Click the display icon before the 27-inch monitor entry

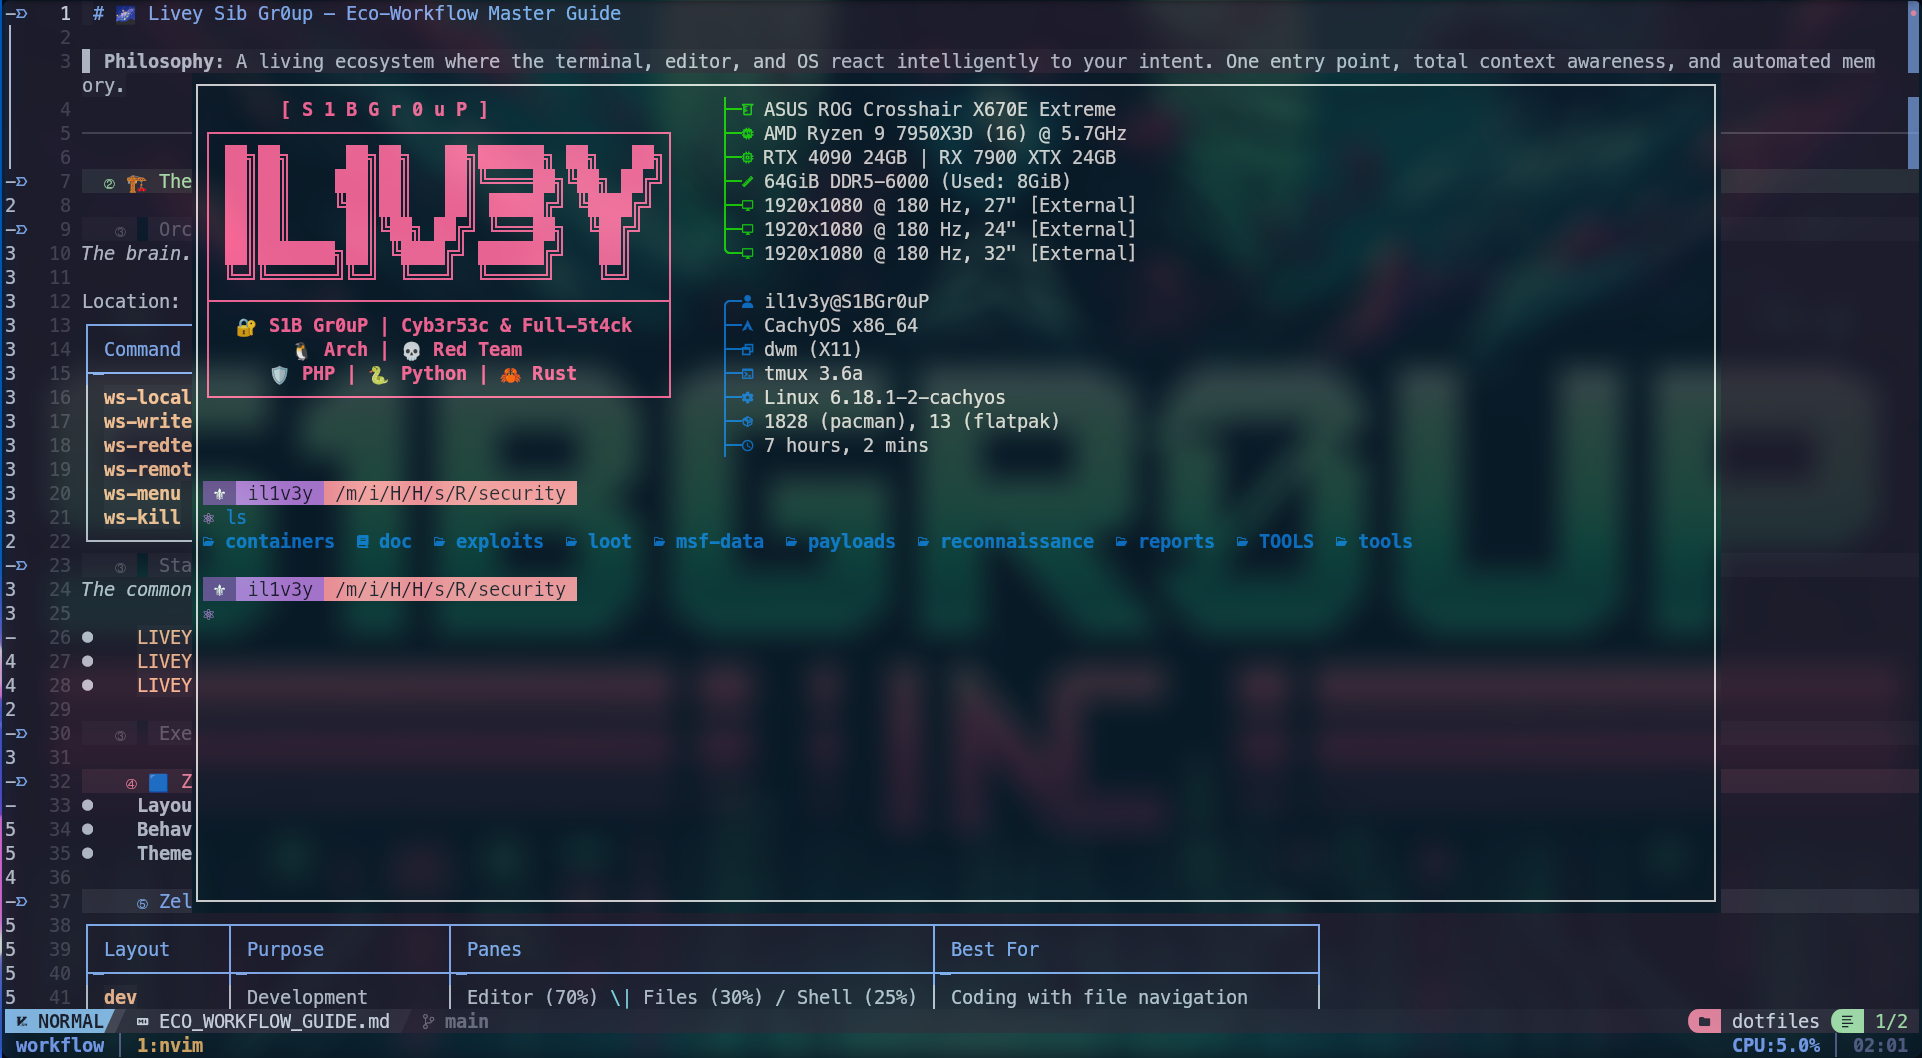[x=745, y=205]
